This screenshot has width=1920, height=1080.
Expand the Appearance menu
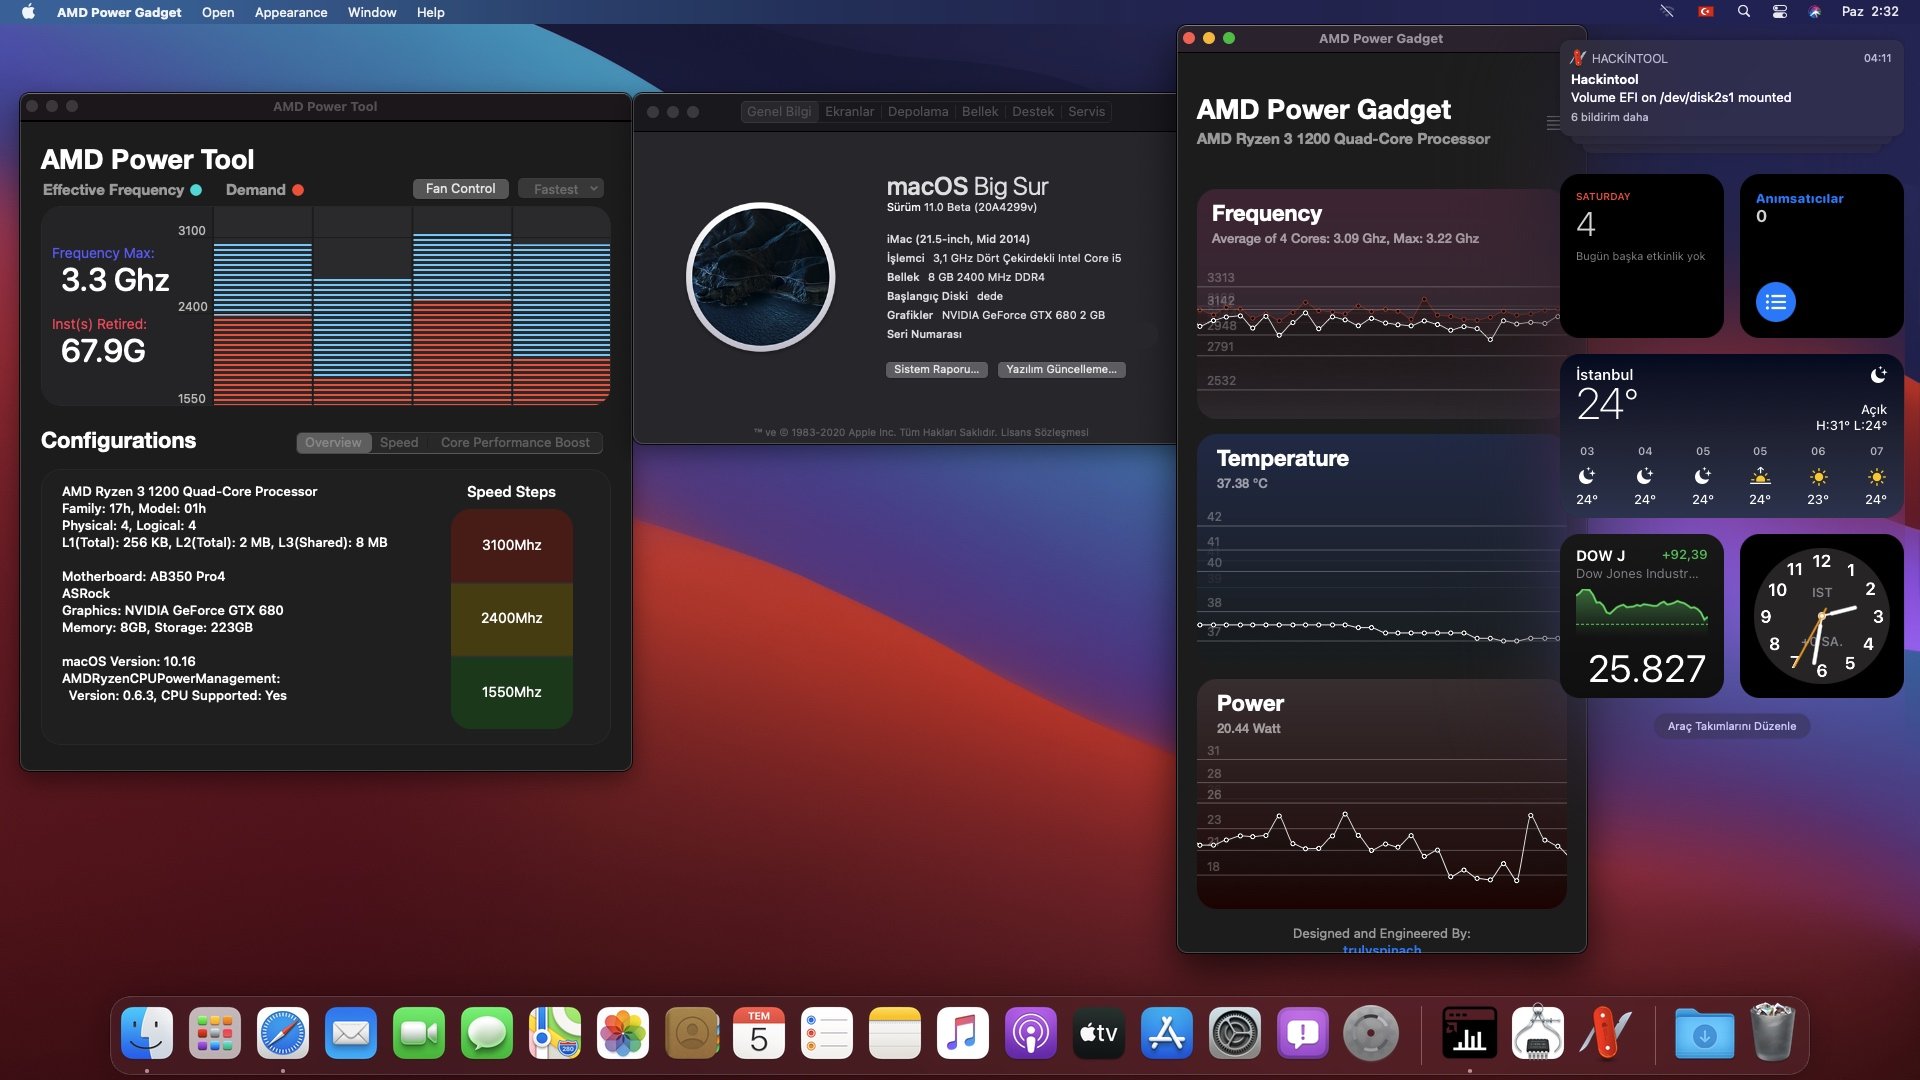point(290,12)
